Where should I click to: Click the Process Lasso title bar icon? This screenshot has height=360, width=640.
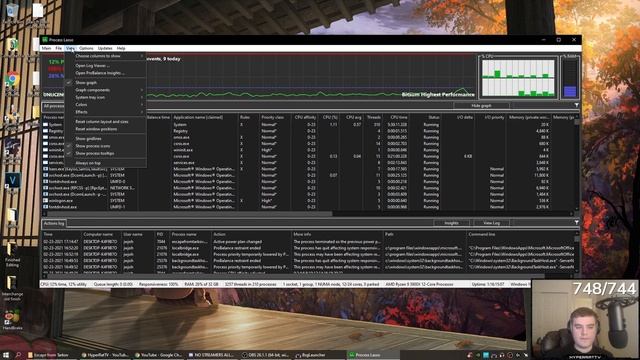point(45,40)
